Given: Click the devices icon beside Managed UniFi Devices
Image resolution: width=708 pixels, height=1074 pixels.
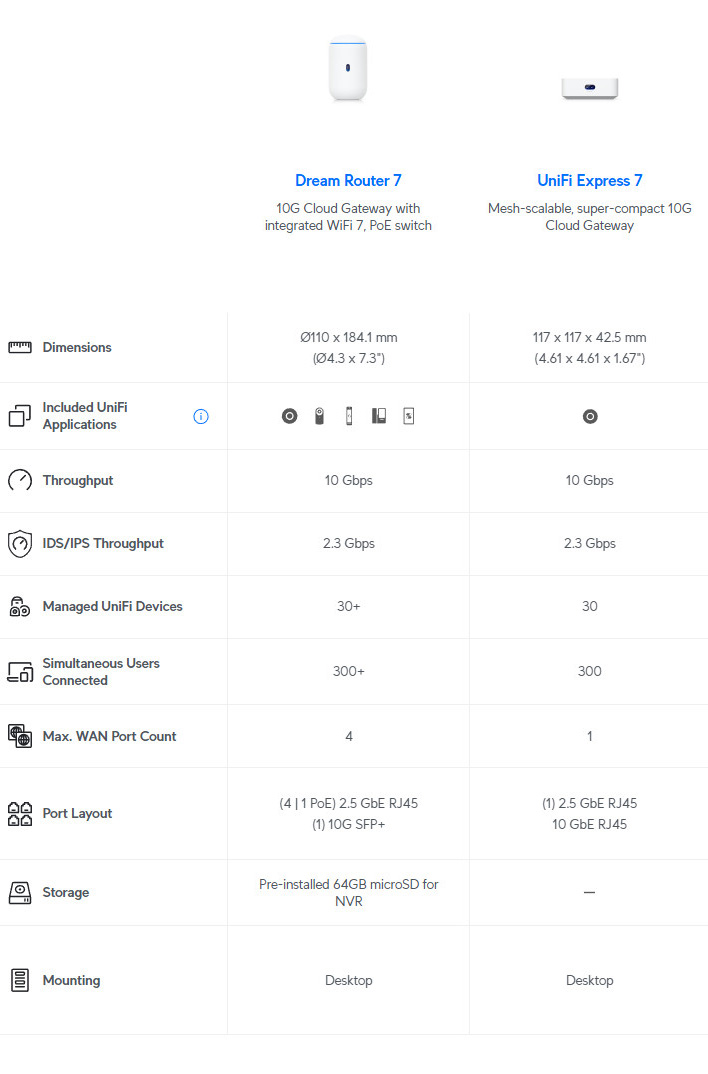Looking at the screenshot, I should [20, 606].
